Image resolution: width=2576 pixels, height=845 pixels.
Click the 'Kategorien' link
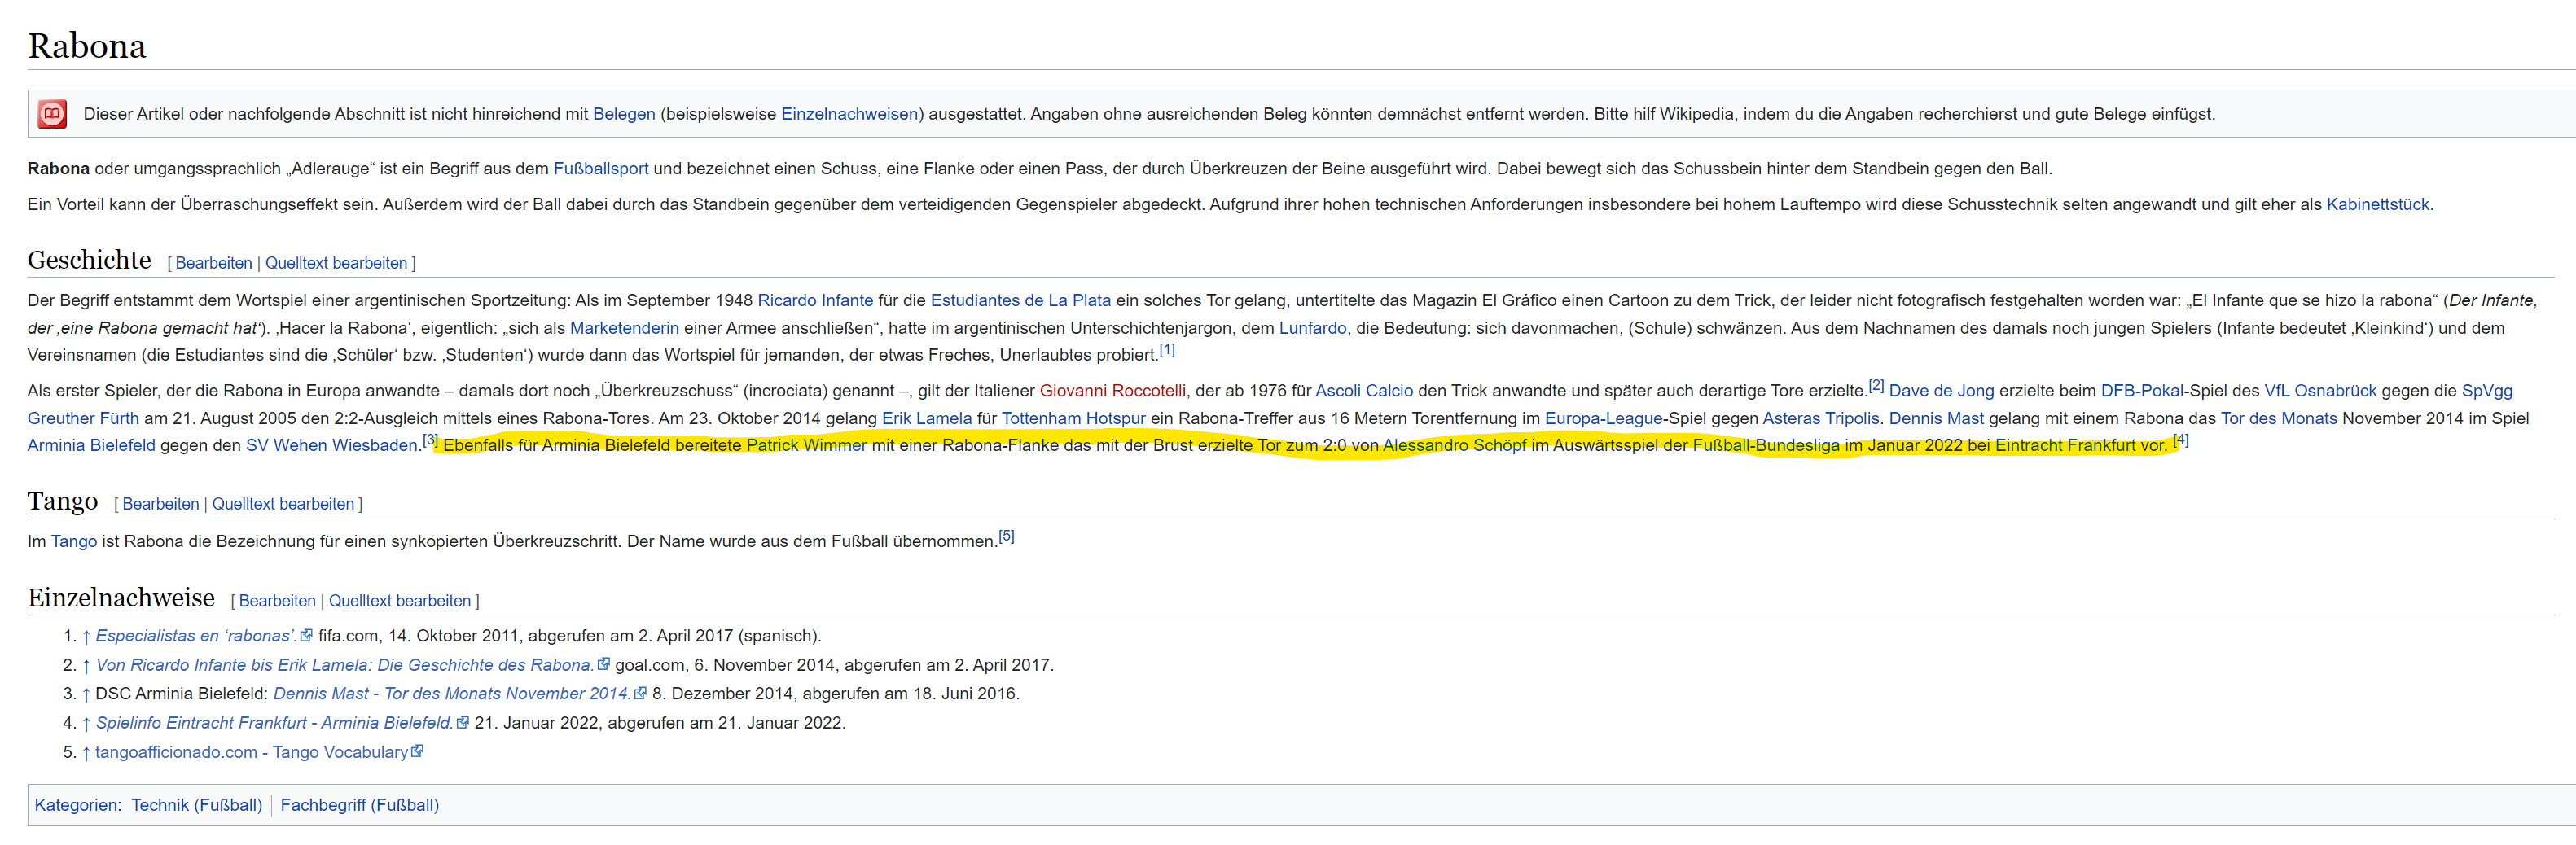coord(76,805)
